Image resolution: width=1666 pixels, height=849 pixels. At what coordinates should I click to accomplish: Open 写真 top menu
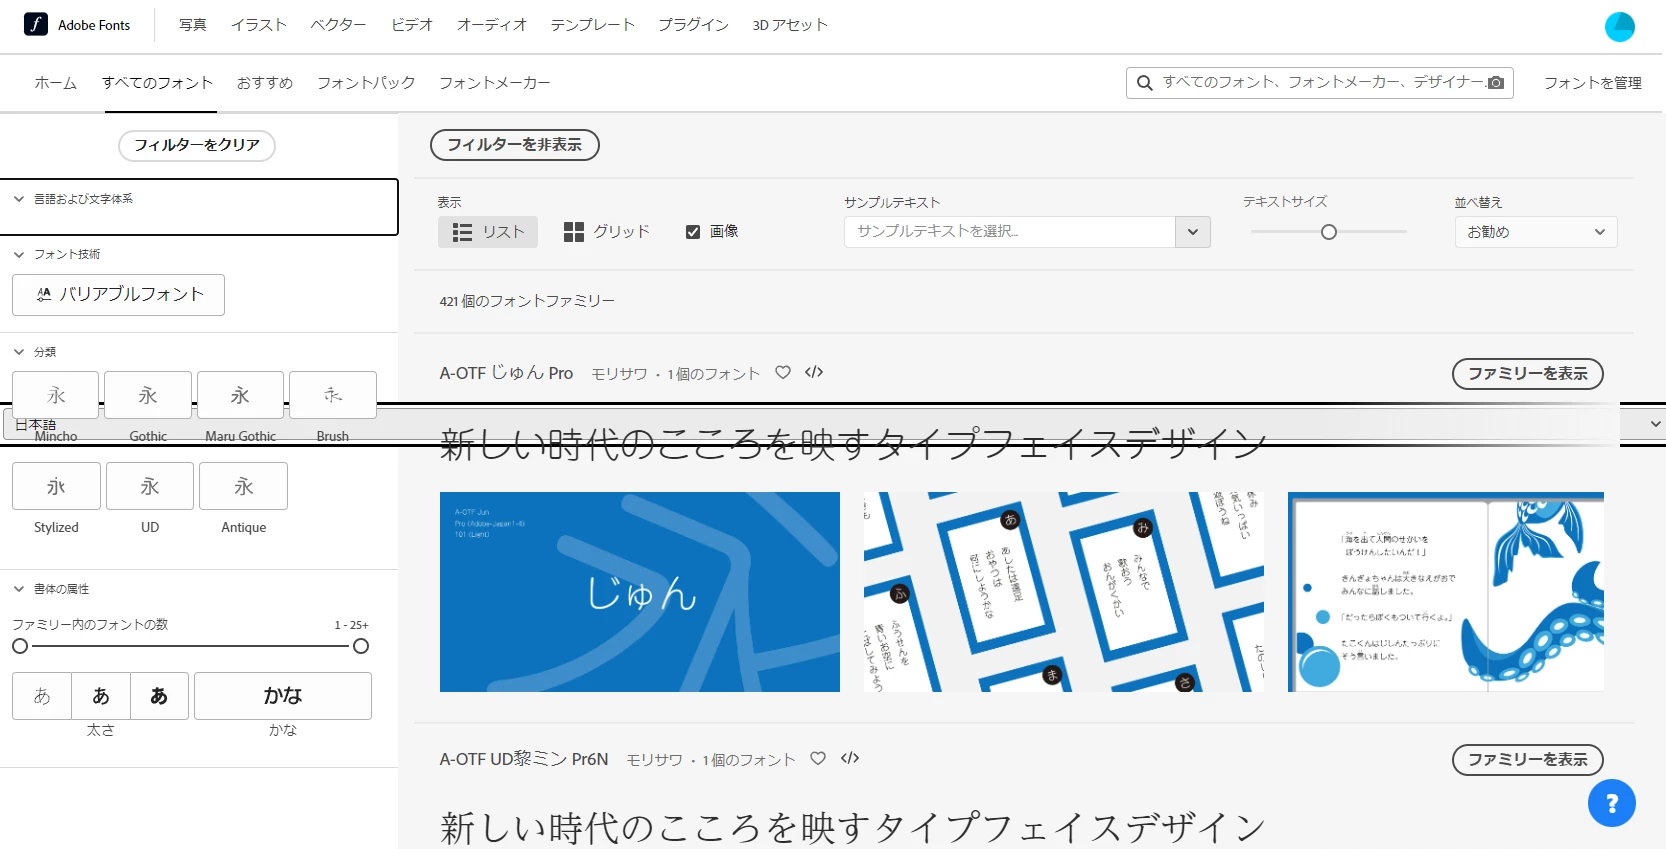[193, 25]
